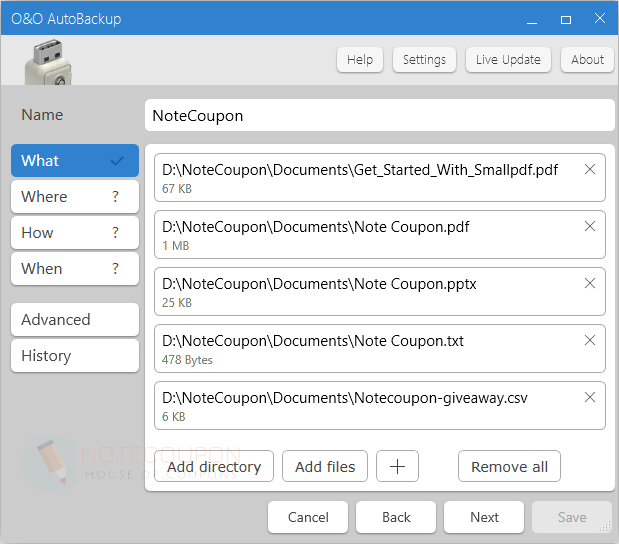Remove Note Coupon.pptx entry with X
The image size is (619, 545).
[x=590, y=283]
